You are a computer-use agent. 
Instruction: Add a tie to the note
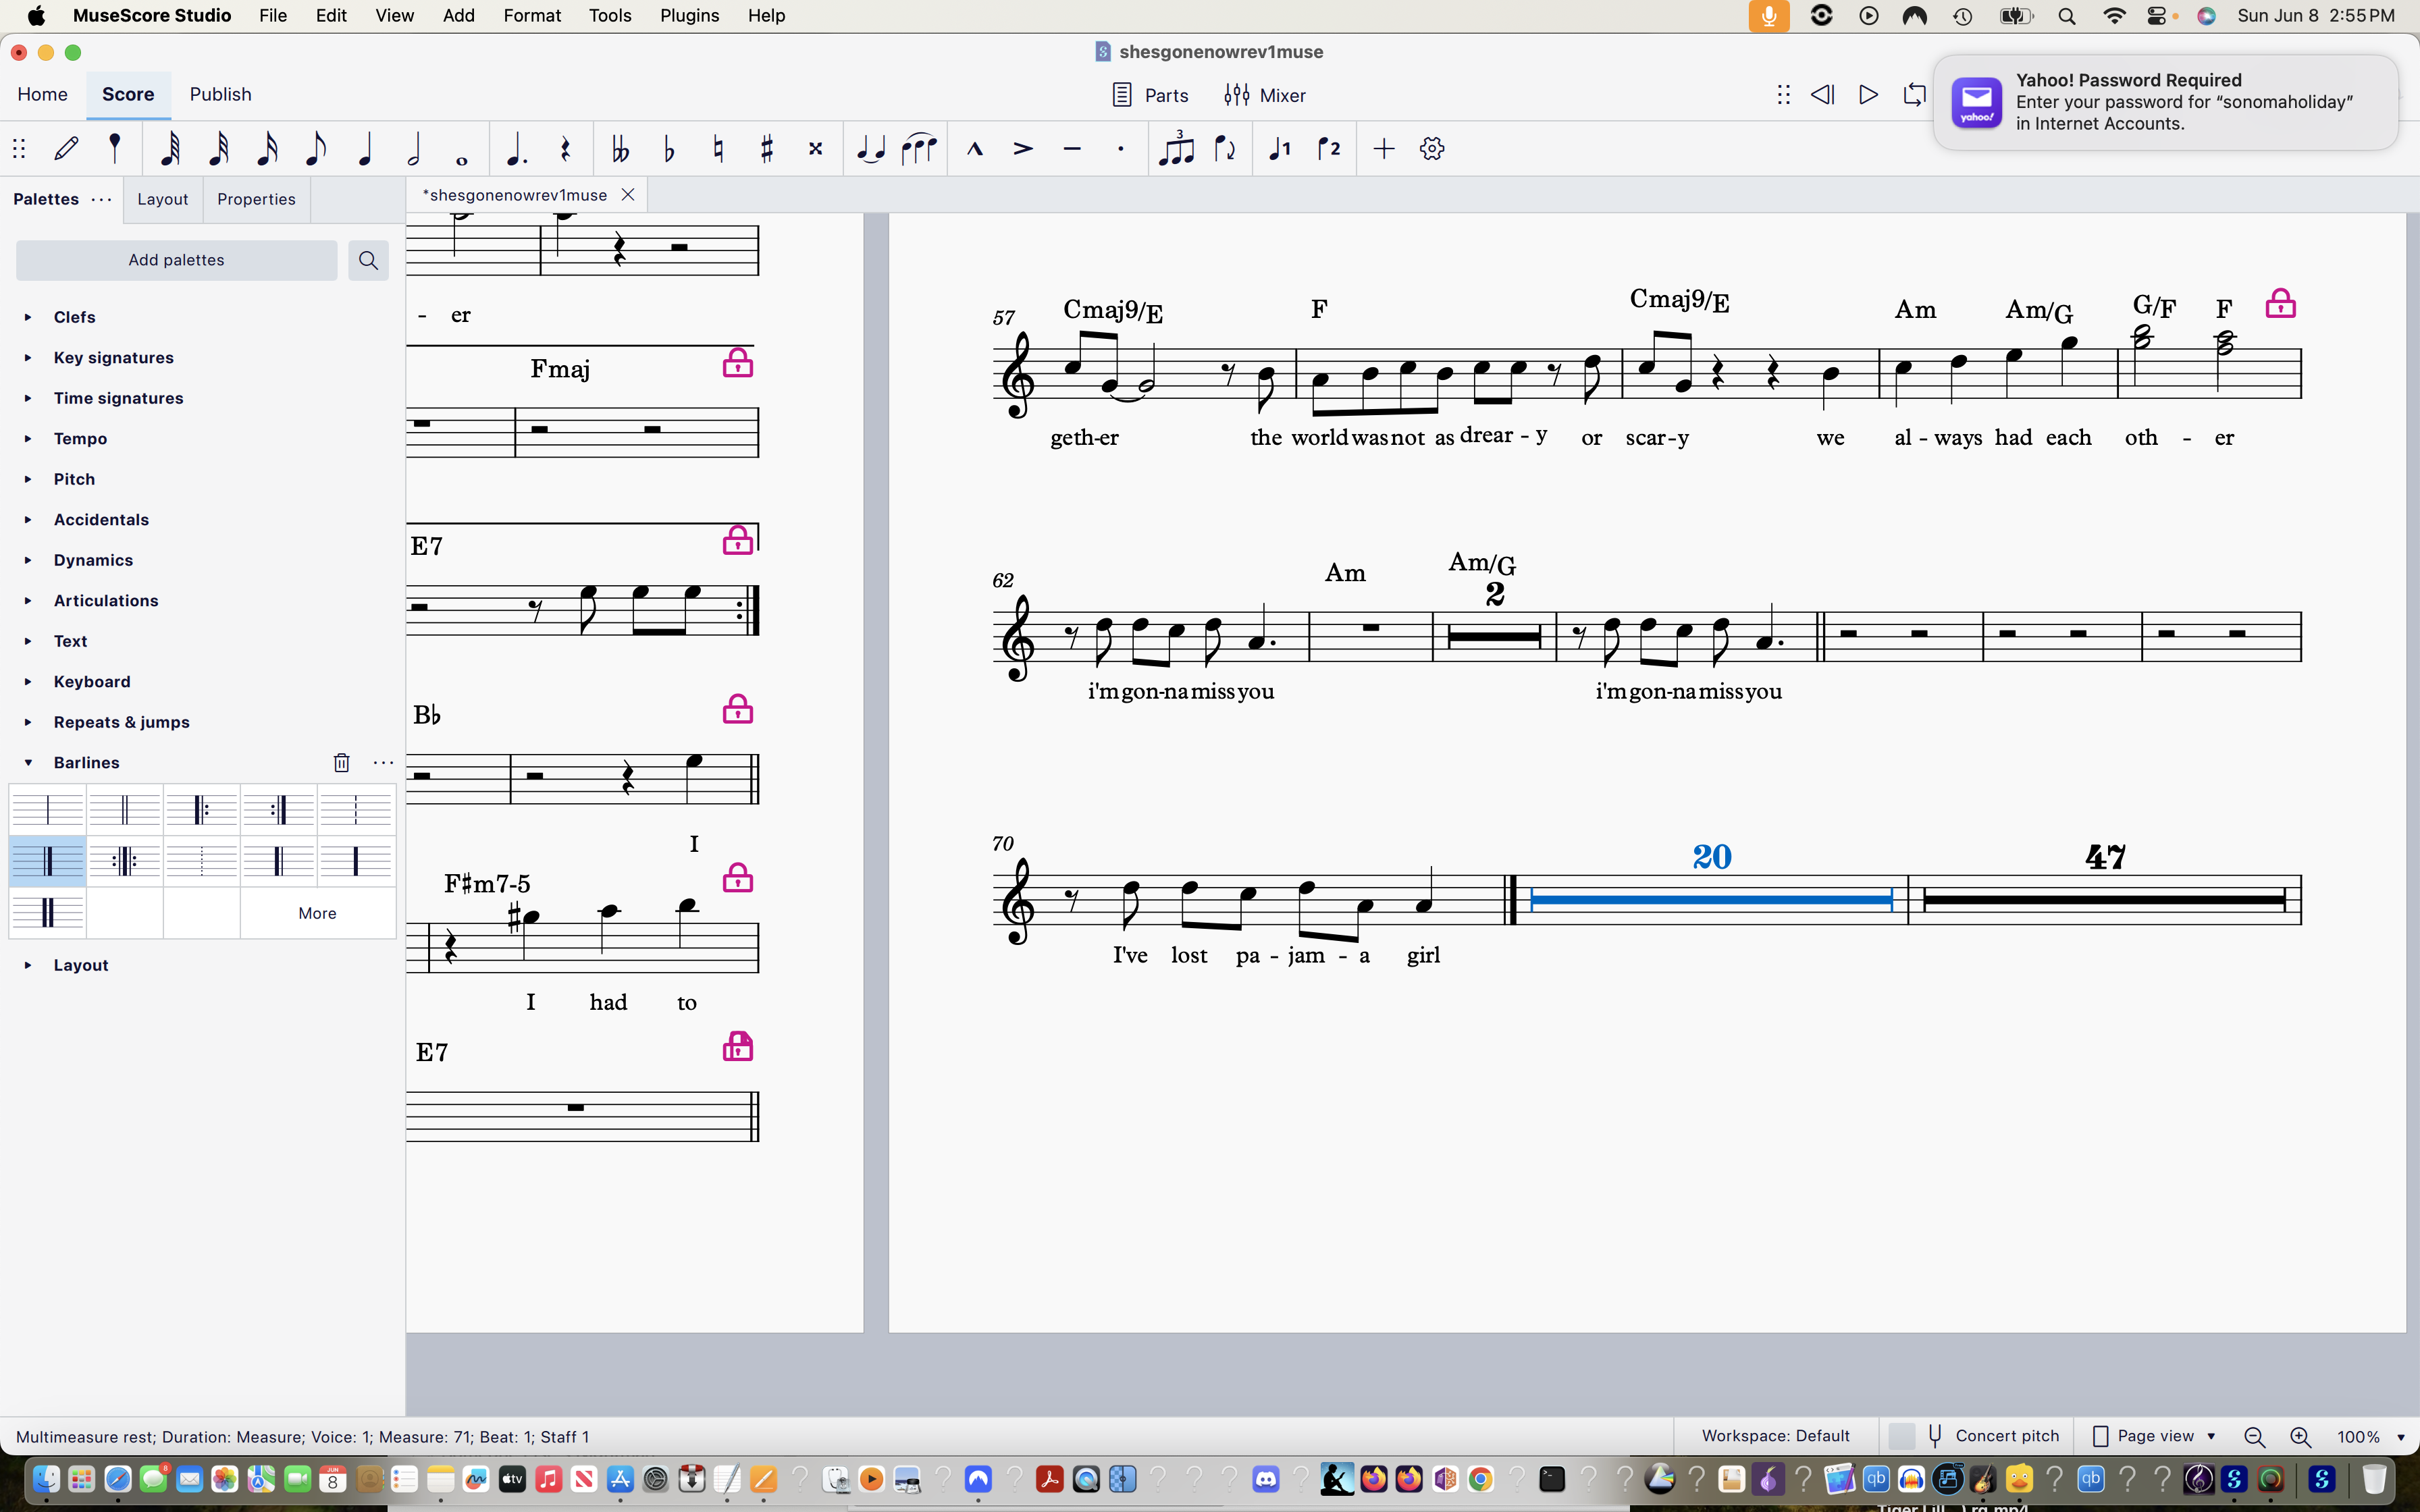point(871,149)
